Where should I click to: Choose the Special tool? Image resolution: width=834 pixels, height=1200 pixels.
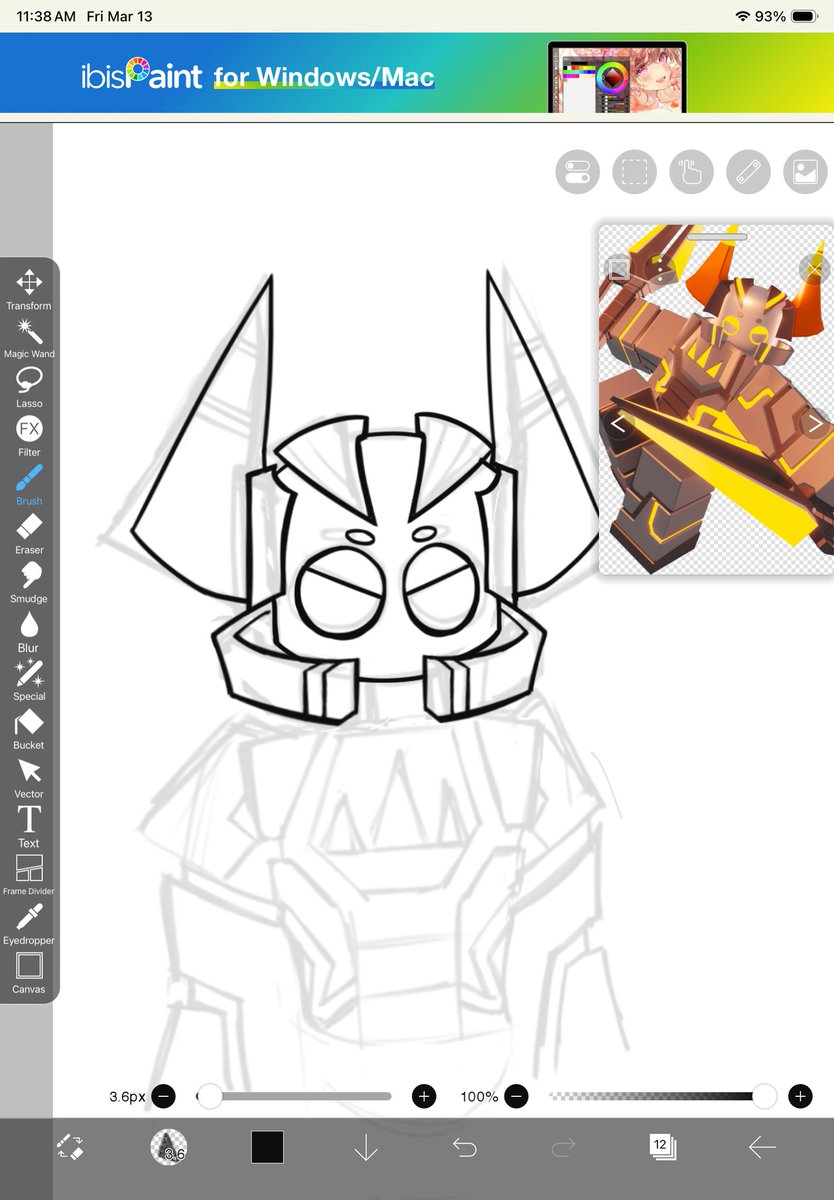(29, 680)
